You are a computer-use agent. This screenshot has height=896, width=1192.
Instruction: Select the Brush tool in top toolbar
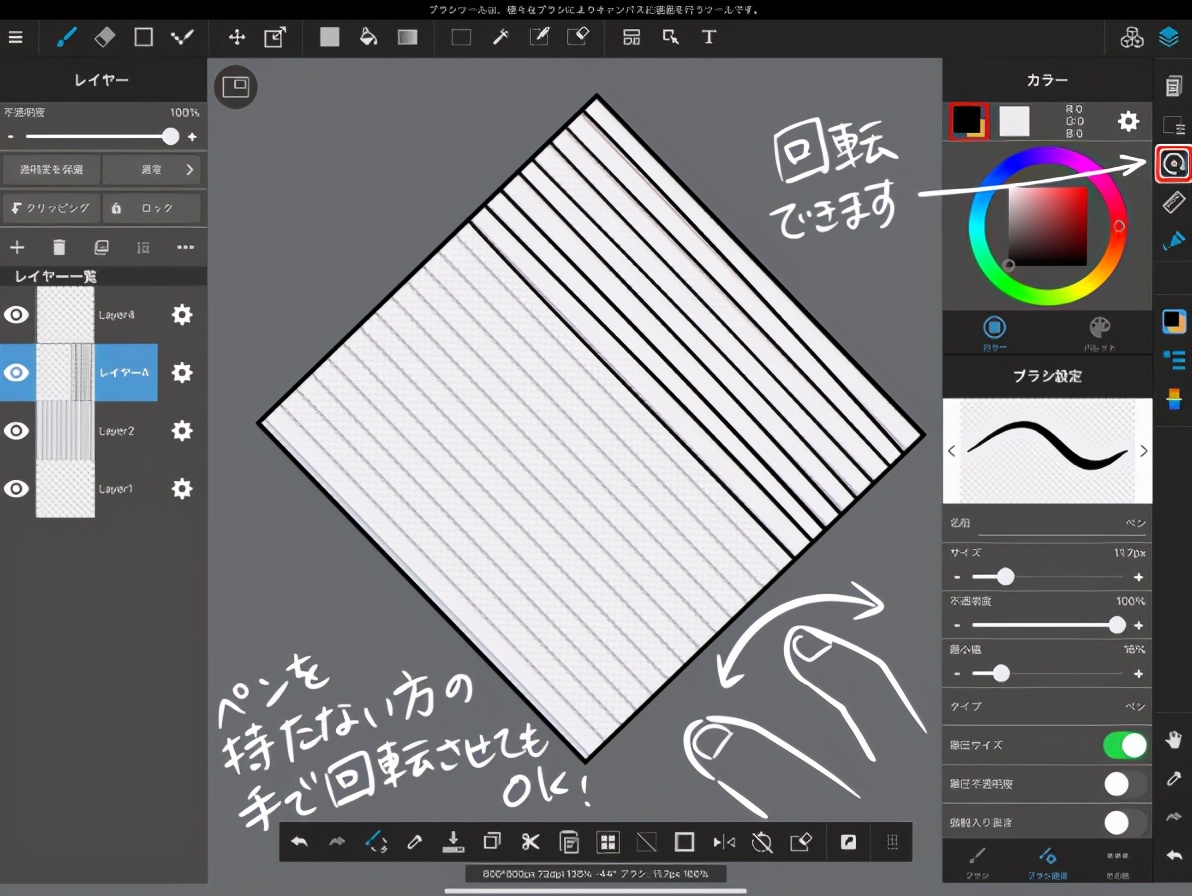pos(66,37)
